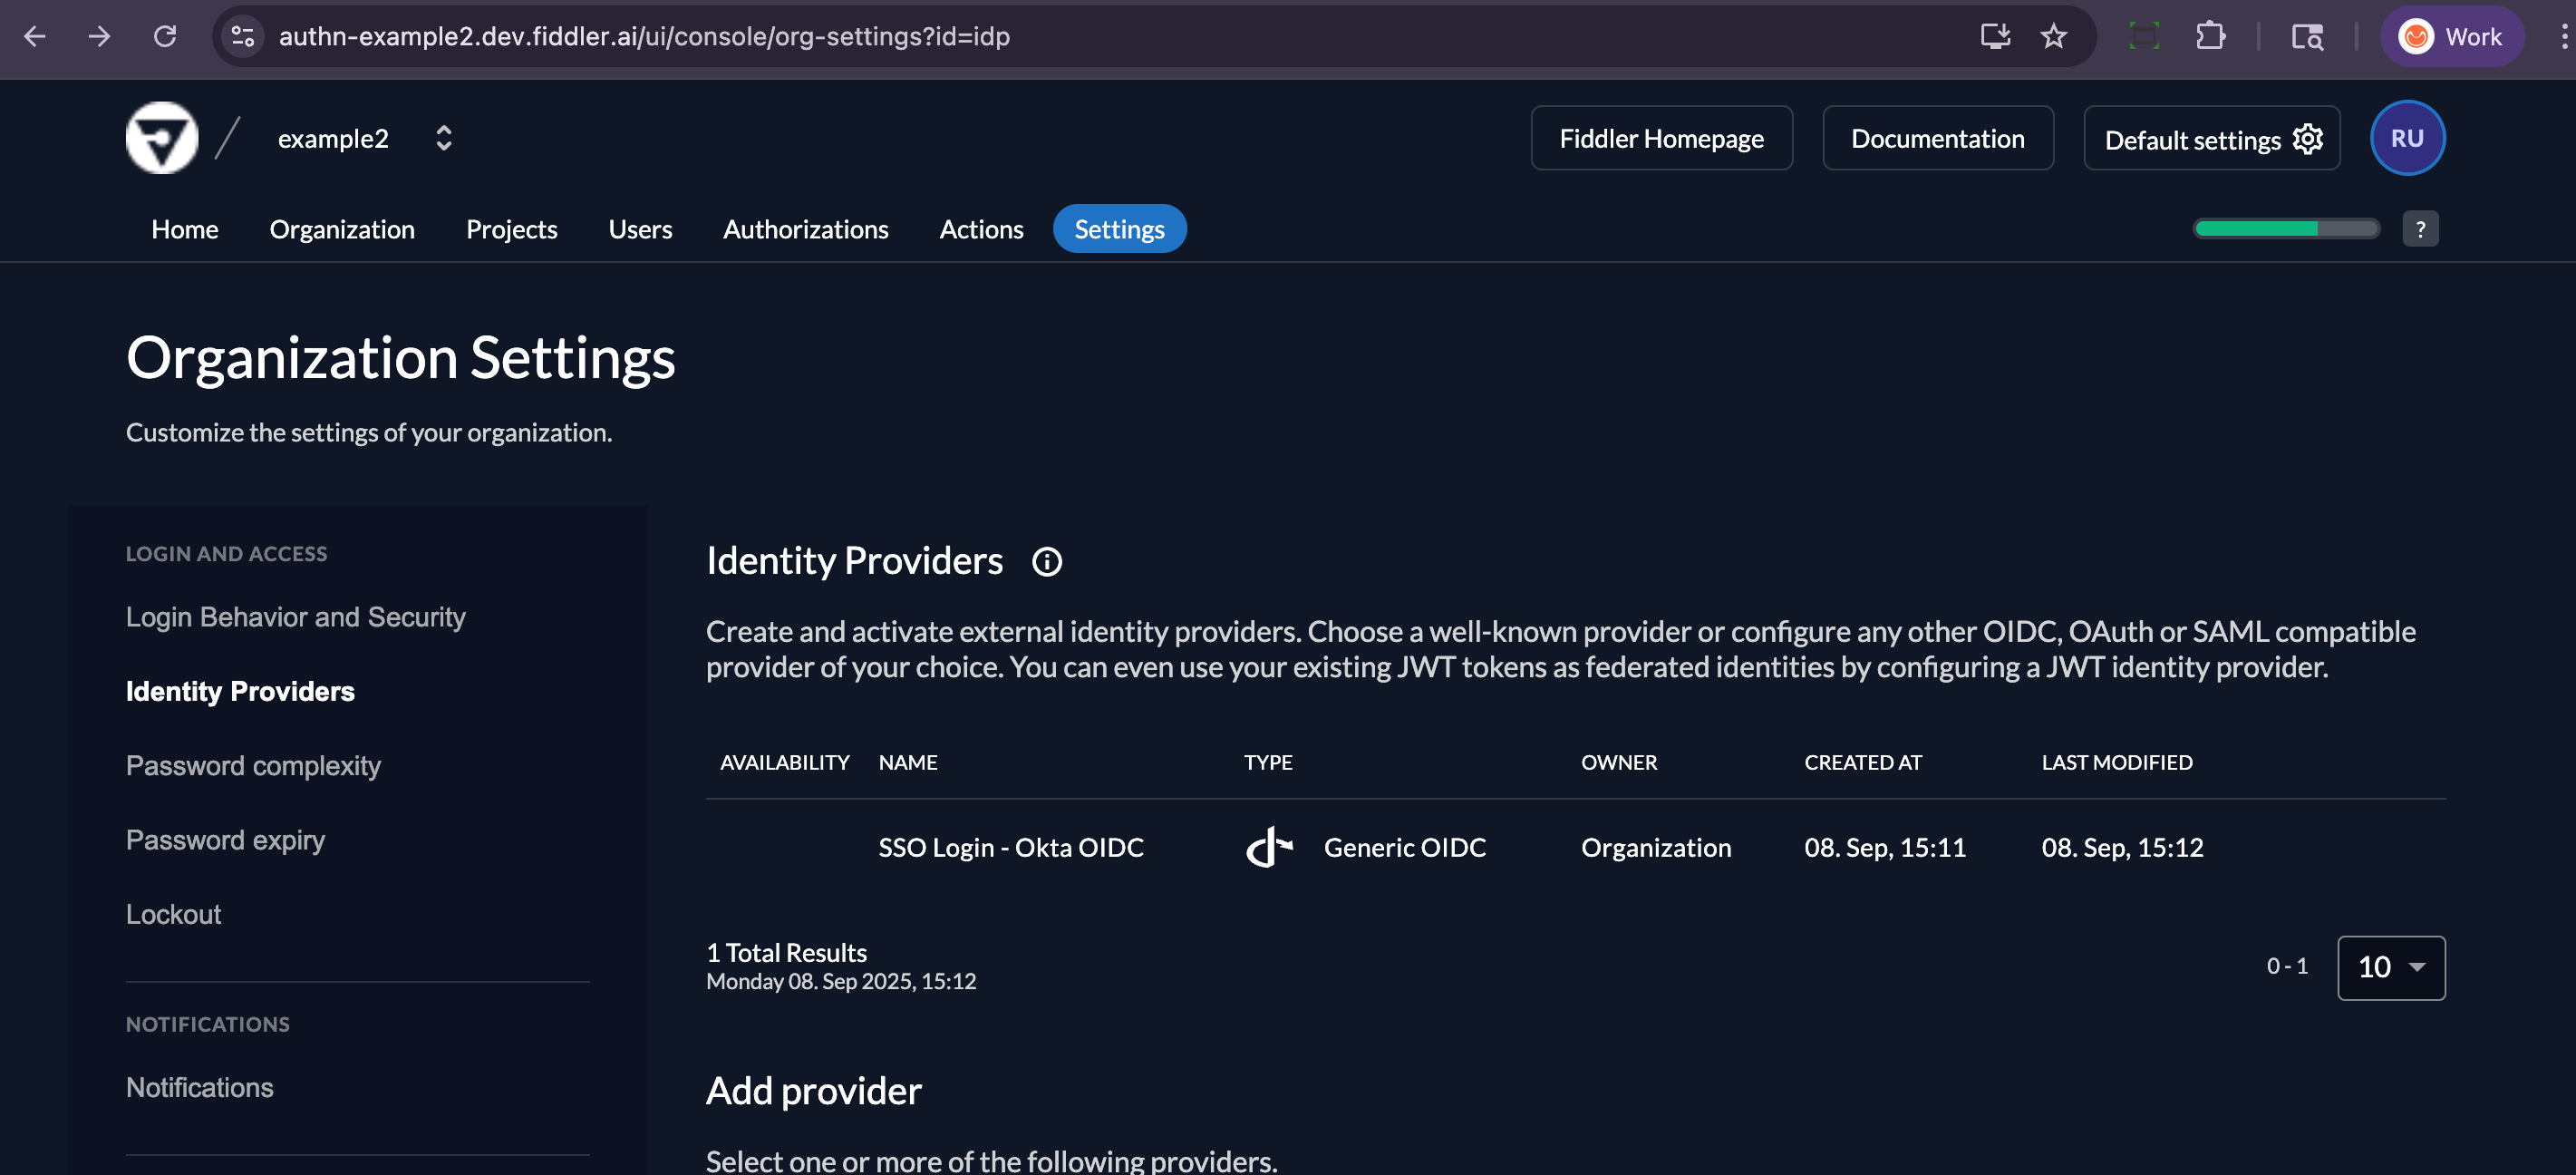Open the Authorizations section
Image resolution: width=2576 pixels, height=1175 pixels.
pyautogui.click(x=805, y=229)
